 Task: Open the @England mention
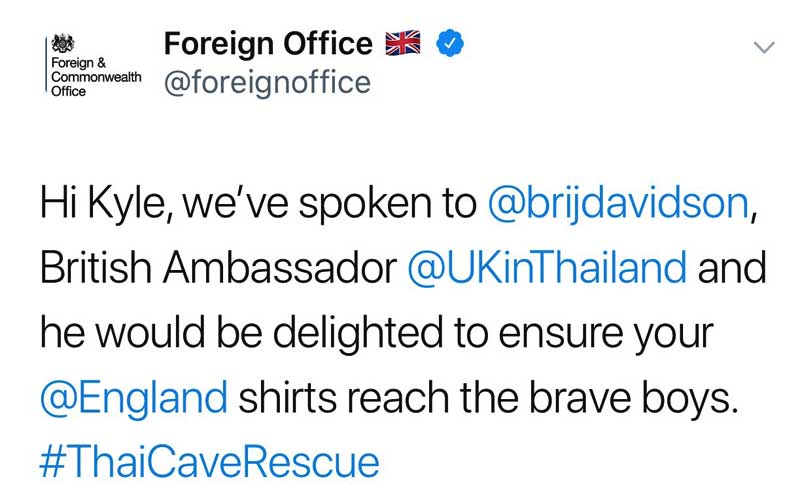pos(134,397)
